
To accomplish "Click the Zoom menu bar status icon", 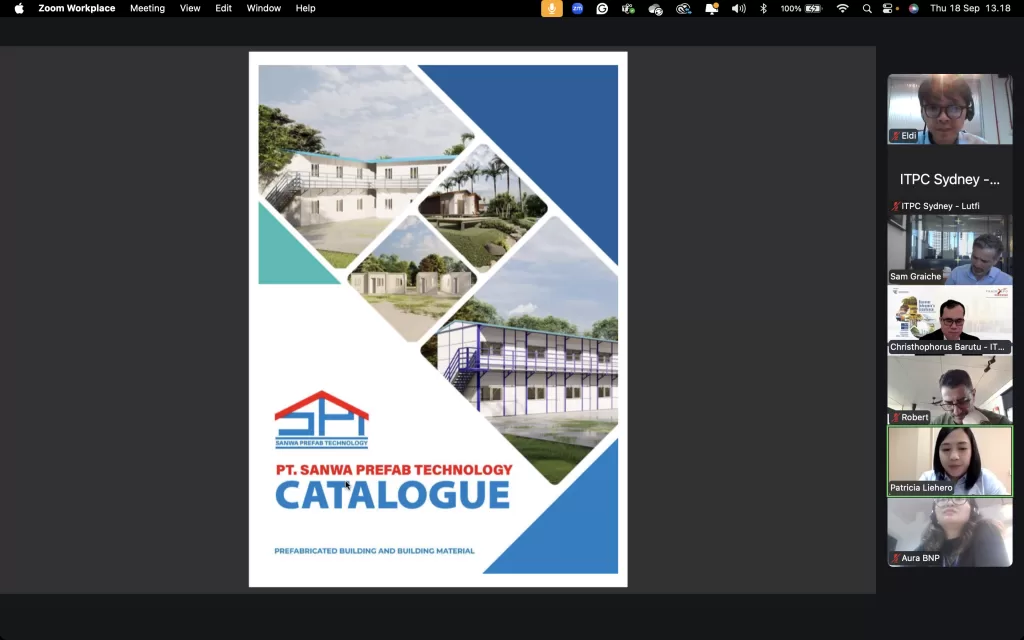I will point(577,8).
